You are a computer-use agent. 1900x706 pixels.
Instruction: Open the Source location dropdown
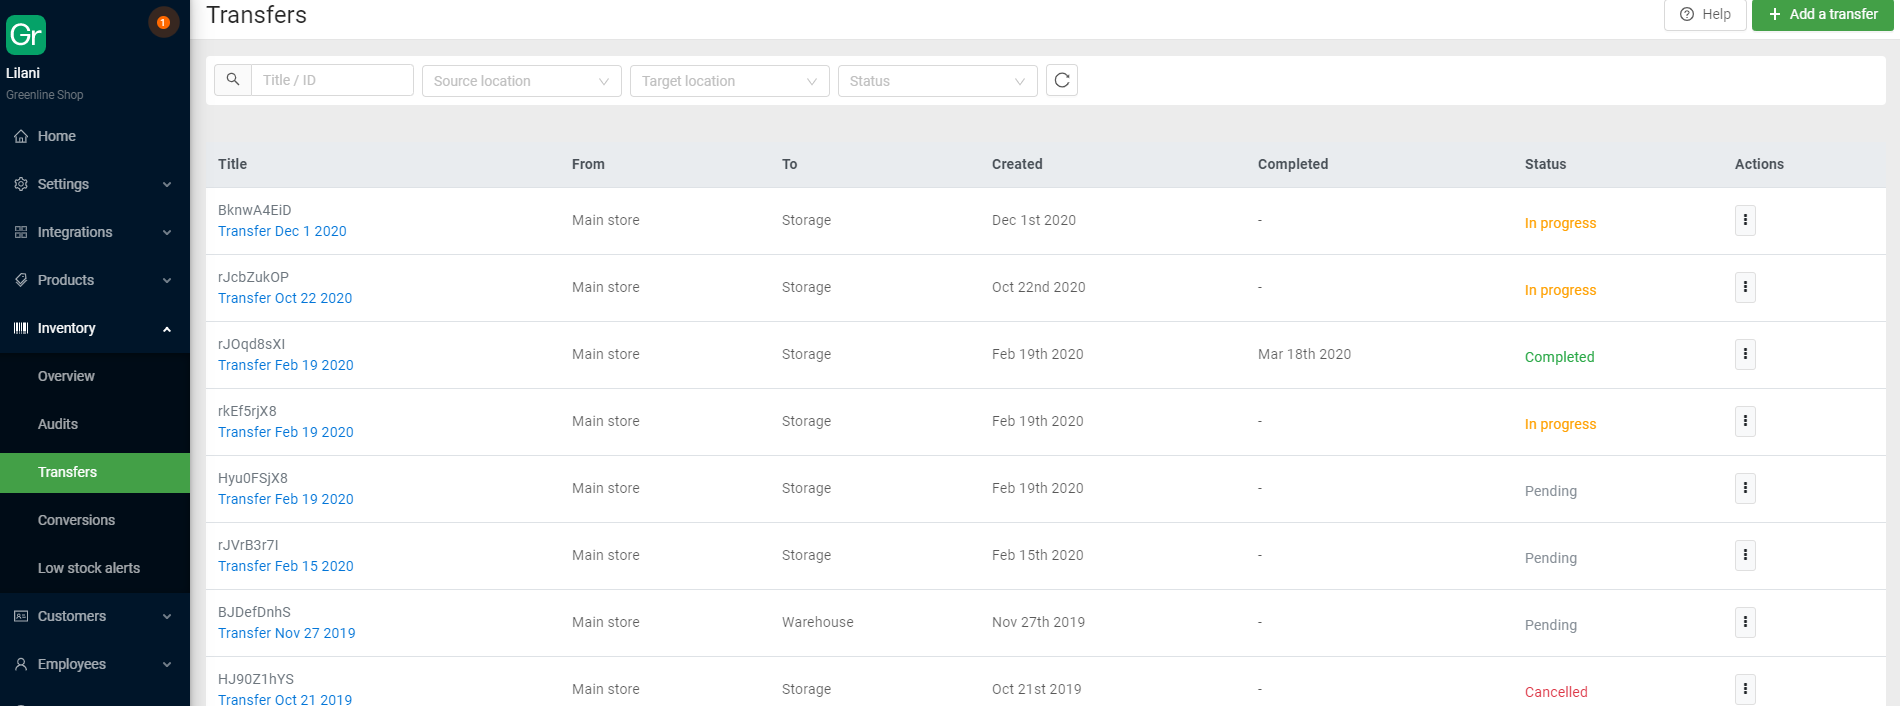click(x=521, y=81)
